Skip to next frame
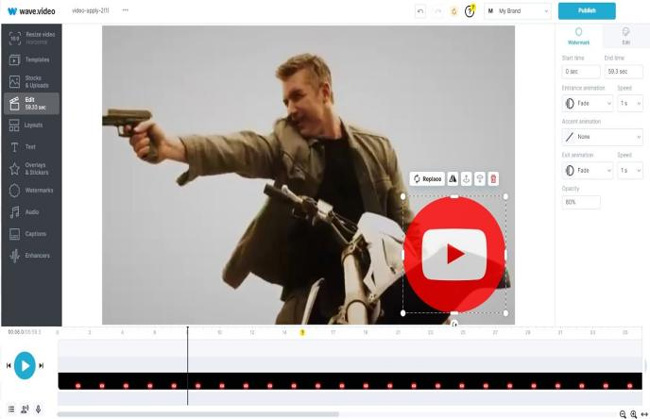The height and width of the screenshot is (419, 650). pyautogui.click(x=41, y=366)
